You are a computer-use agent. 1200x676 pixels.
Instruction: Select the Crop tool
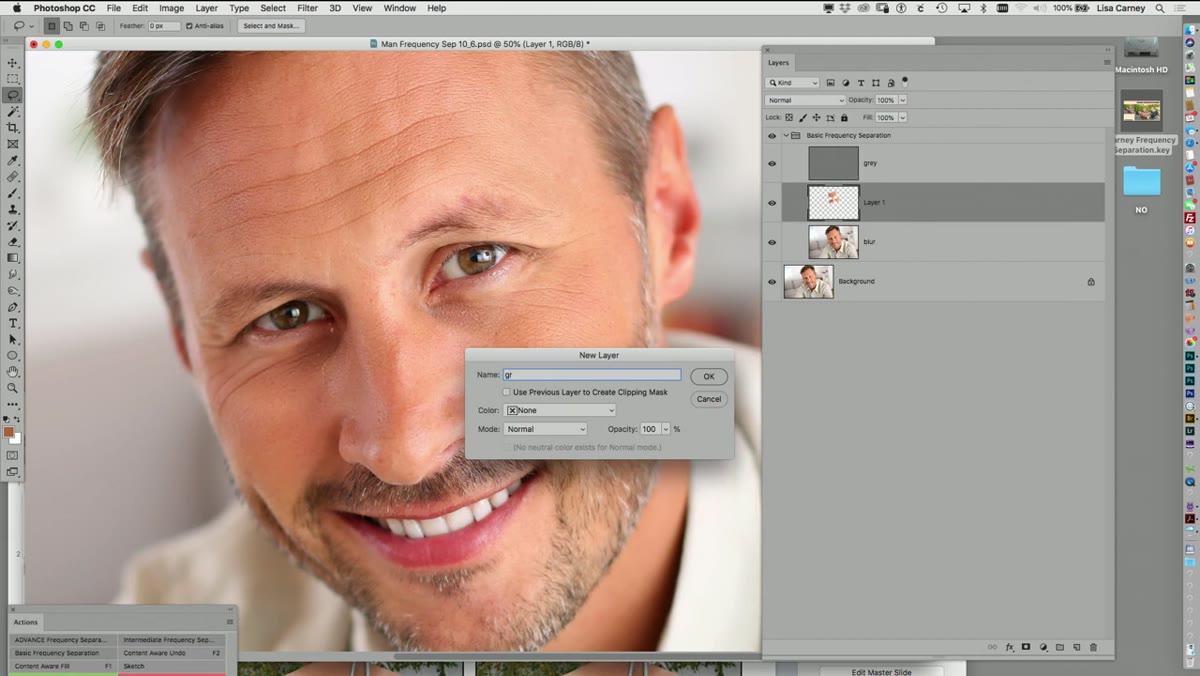(13, 128)
